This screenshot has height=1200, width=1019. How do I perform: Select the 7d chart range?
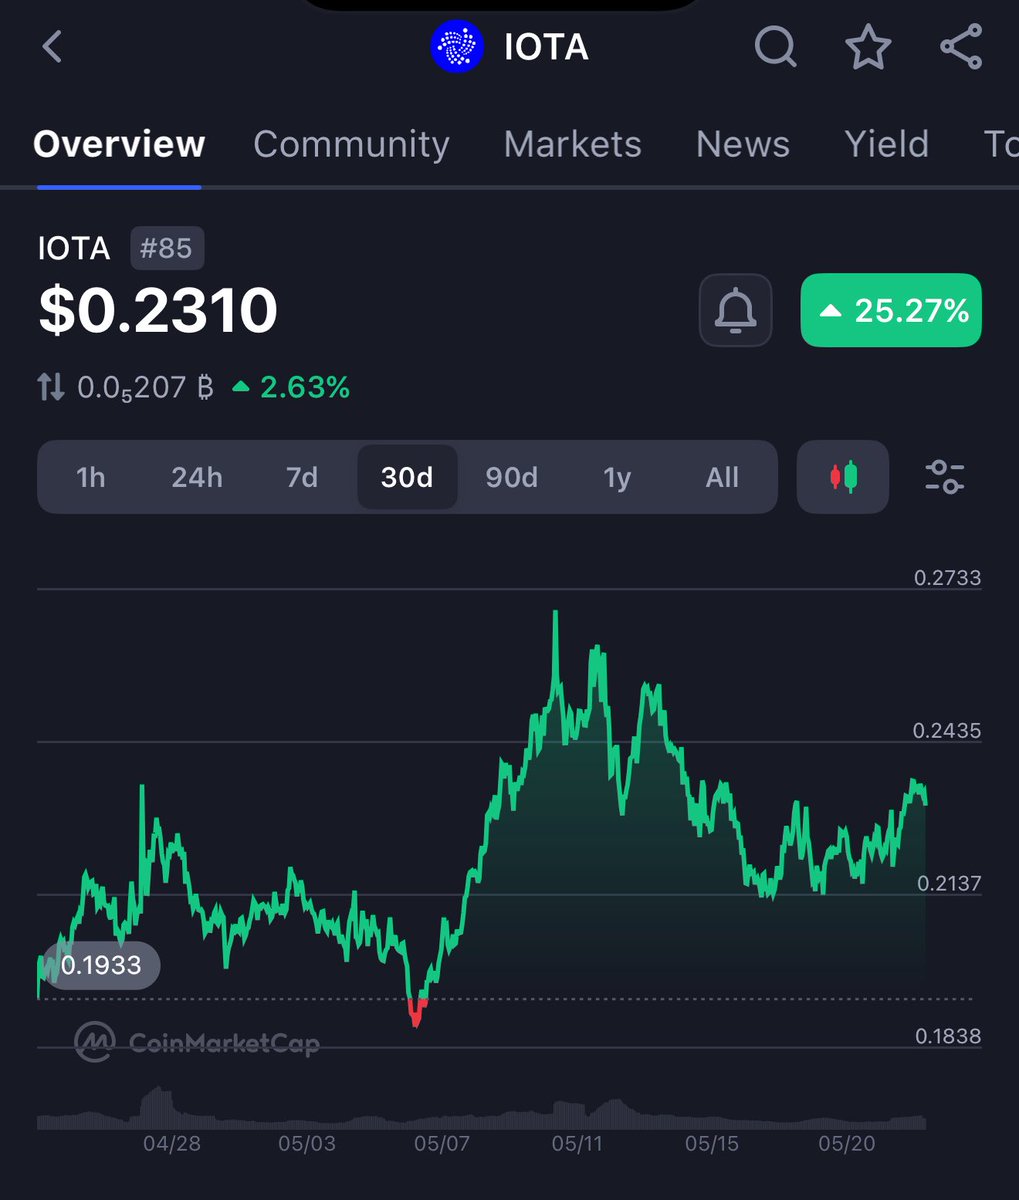pyautogui.click(x=302, y=477)
